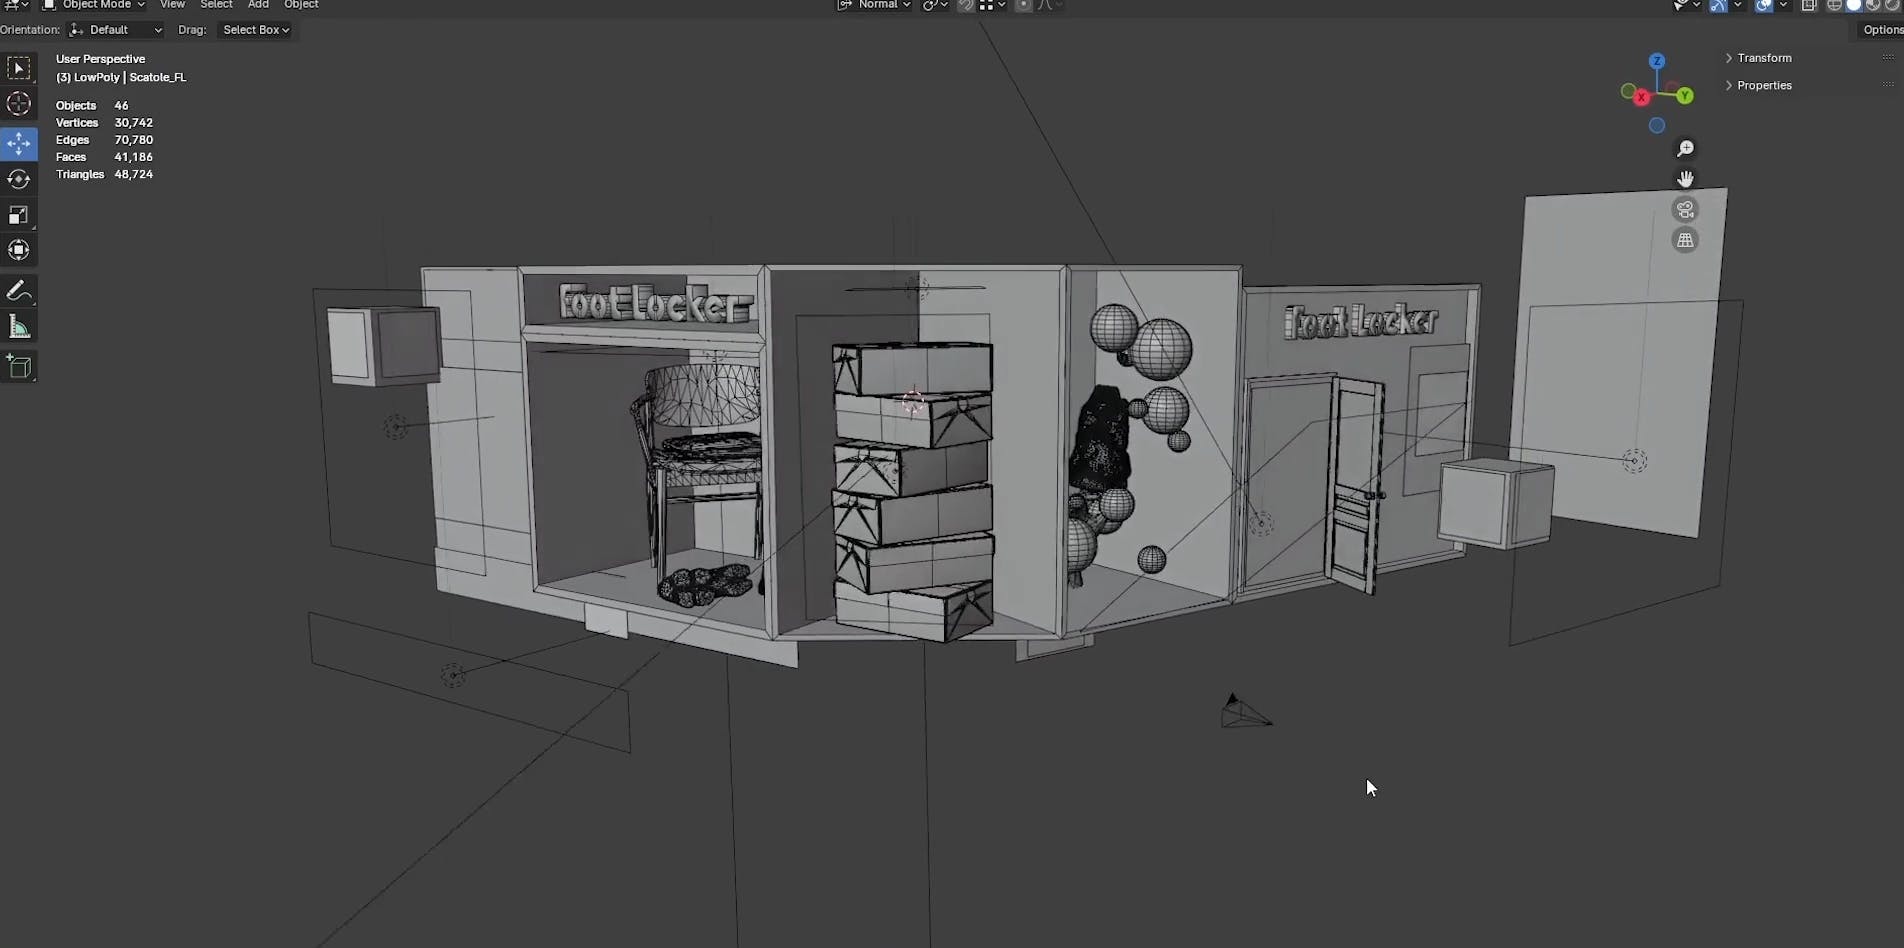Open the gizmo options dropdown arrow
This screenshot has height=948, width=1904.
1738,5
